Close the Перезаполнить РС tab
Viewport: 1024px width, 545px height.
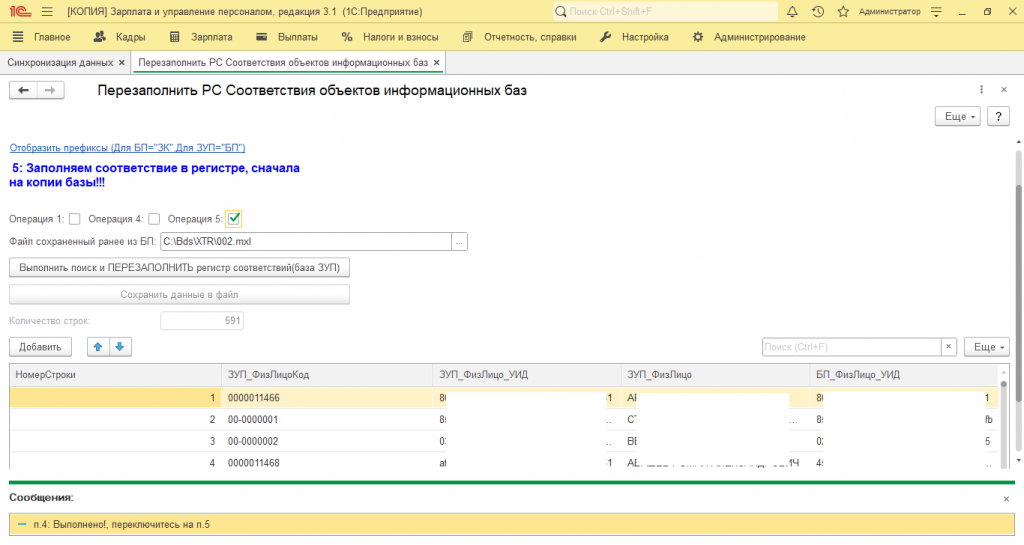click(437, 63)
